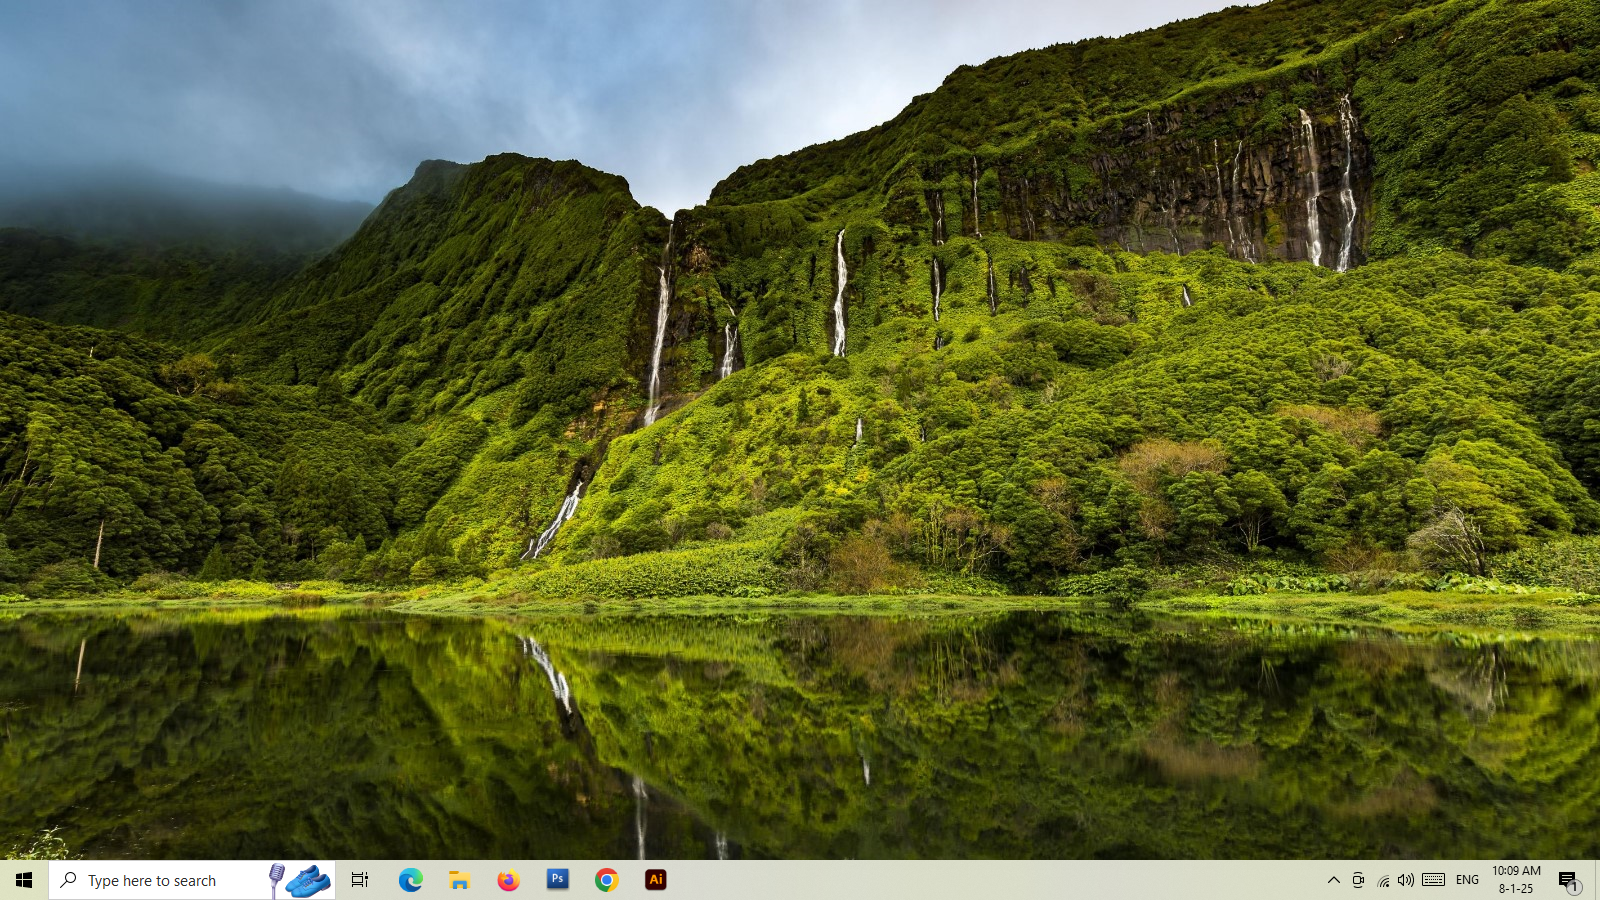Launch Adobe Illustrator from the taskbar
Viewport: 1600px width, 900px height.
pos(655,880)
